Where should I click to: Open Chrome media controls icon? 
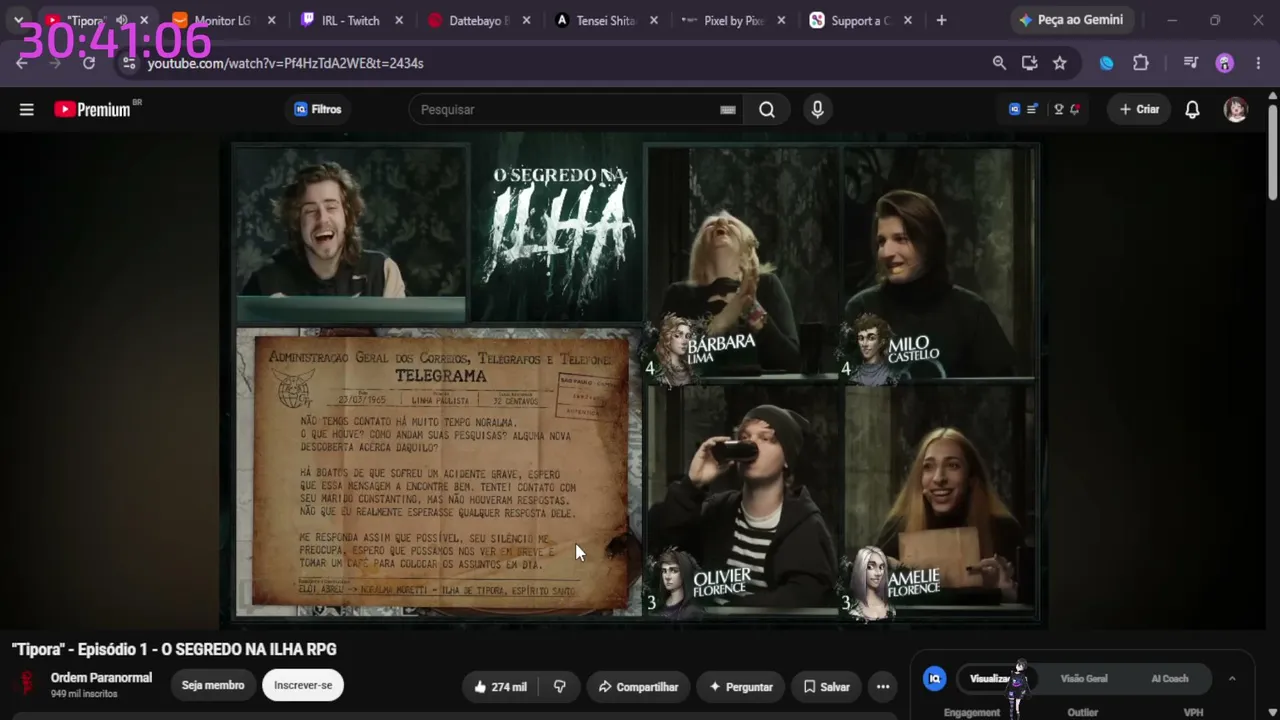pyautogui.click(x=1190, y=63)
